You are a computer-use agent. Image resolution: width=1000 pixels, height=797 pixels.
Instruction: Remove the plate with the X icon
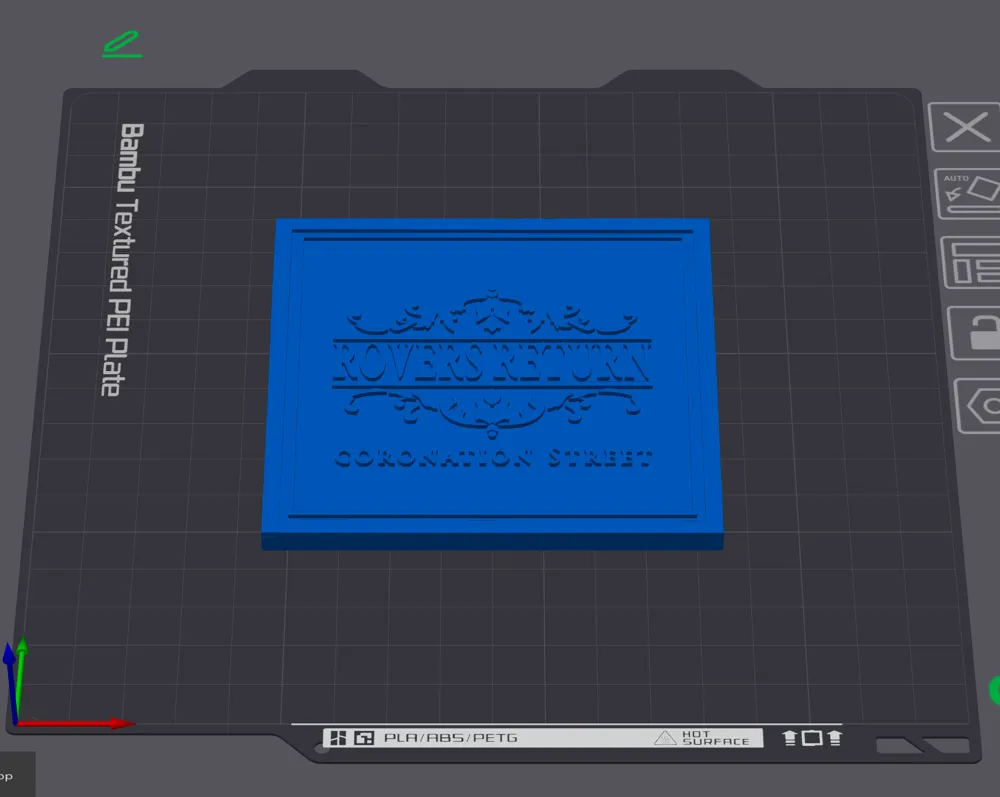[x=965, y=127]
